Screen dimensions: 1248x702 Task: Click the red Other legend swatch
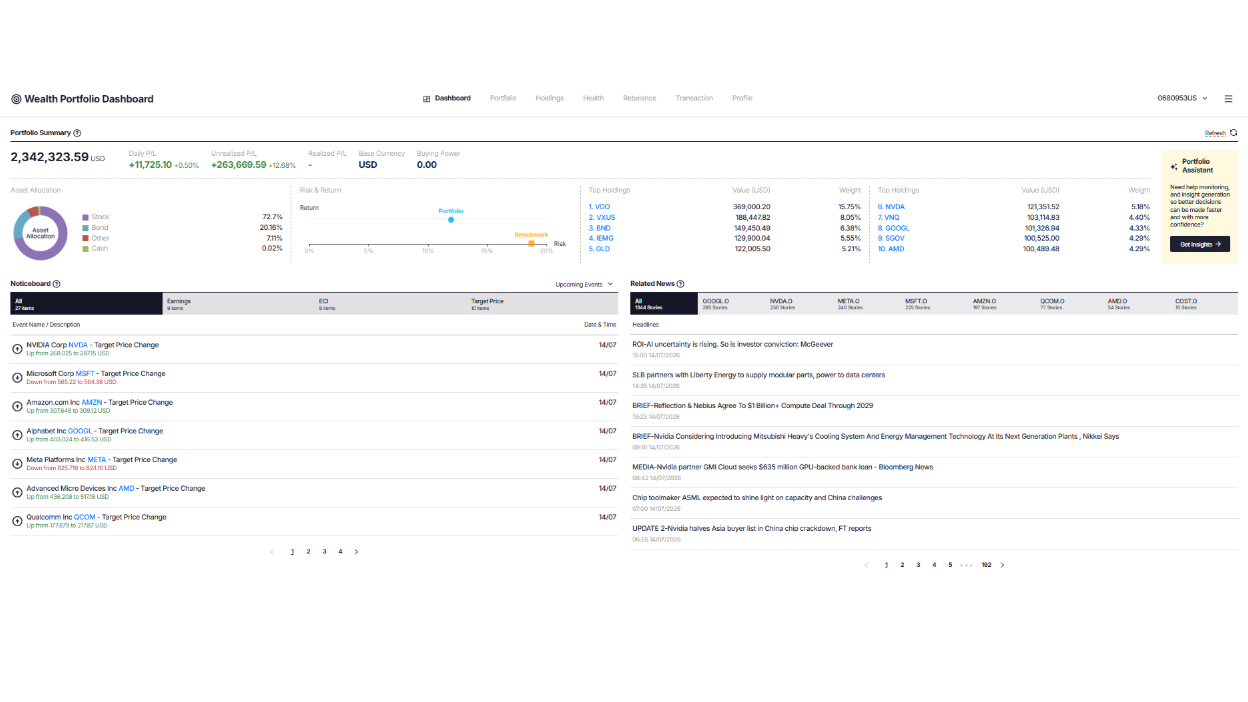(x=85, y=238)
